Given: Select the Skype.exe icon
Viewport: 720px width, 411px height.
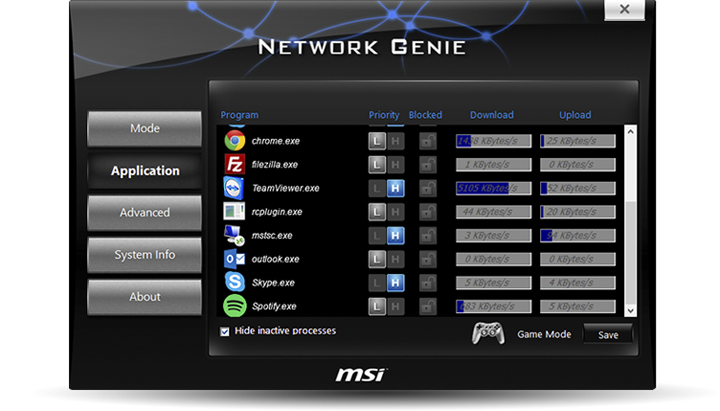Looking at the screenshot, I should coord(234,283).
